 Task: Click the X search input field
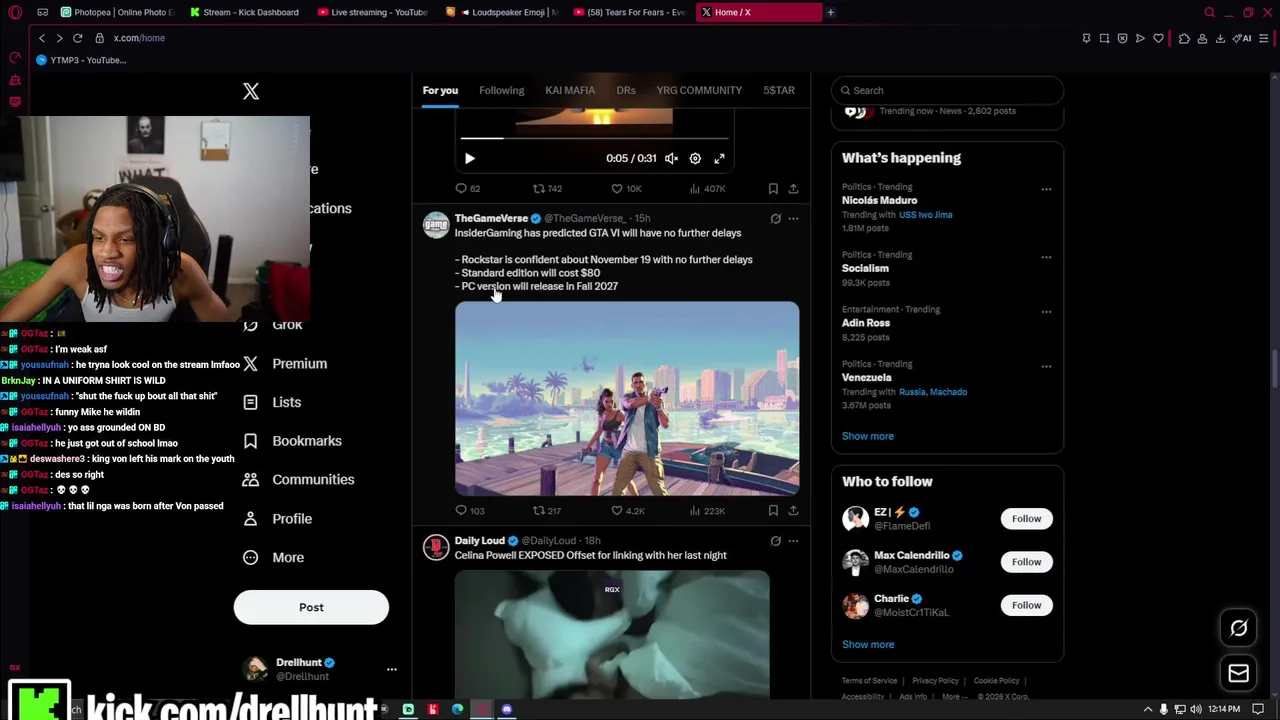point(947,90)
